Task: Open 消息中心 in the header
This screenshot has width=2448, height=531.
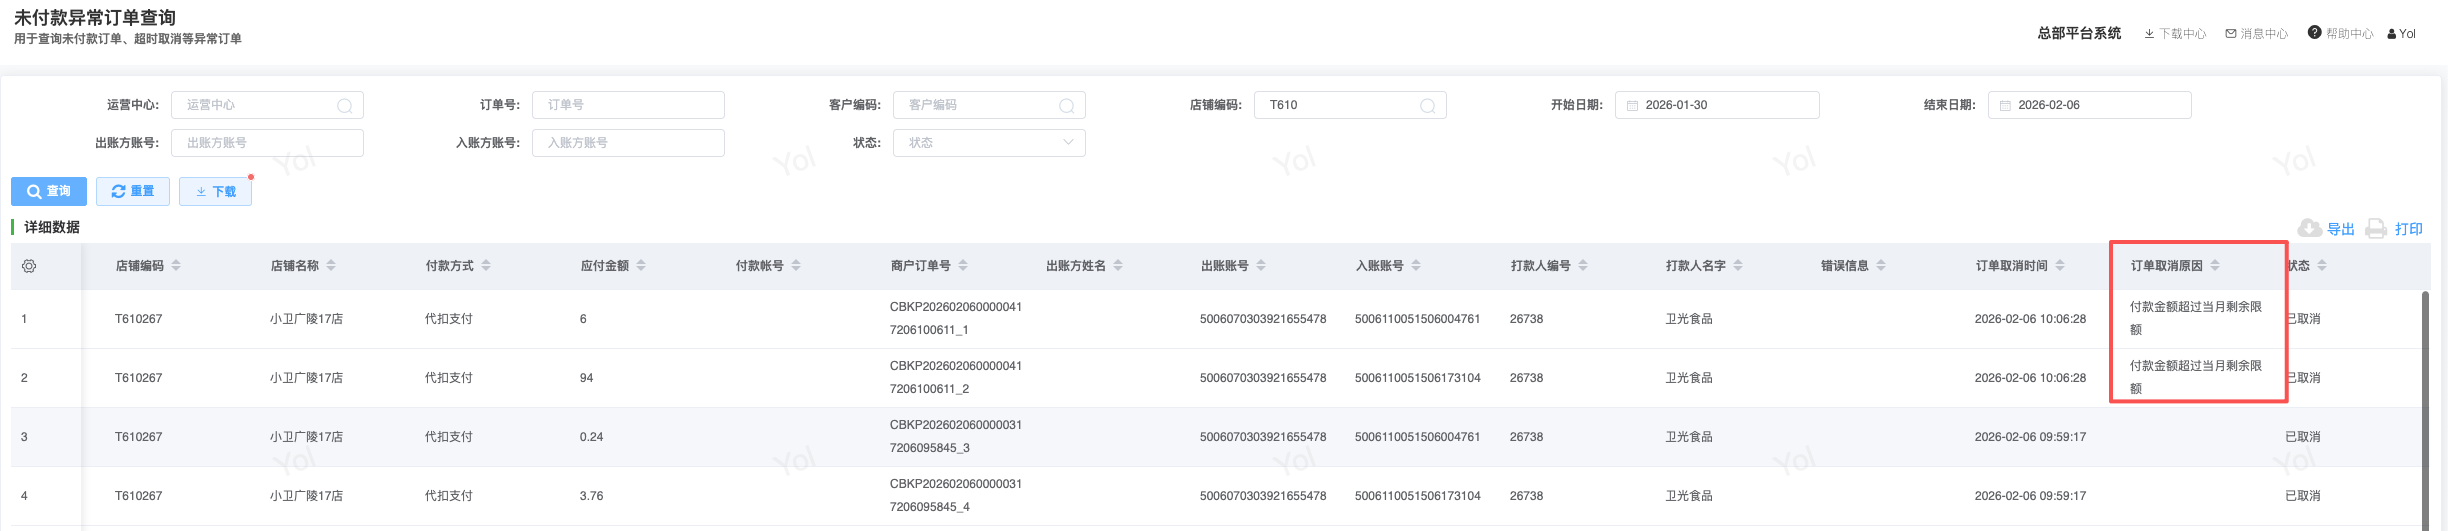Action: point(2257,34)
